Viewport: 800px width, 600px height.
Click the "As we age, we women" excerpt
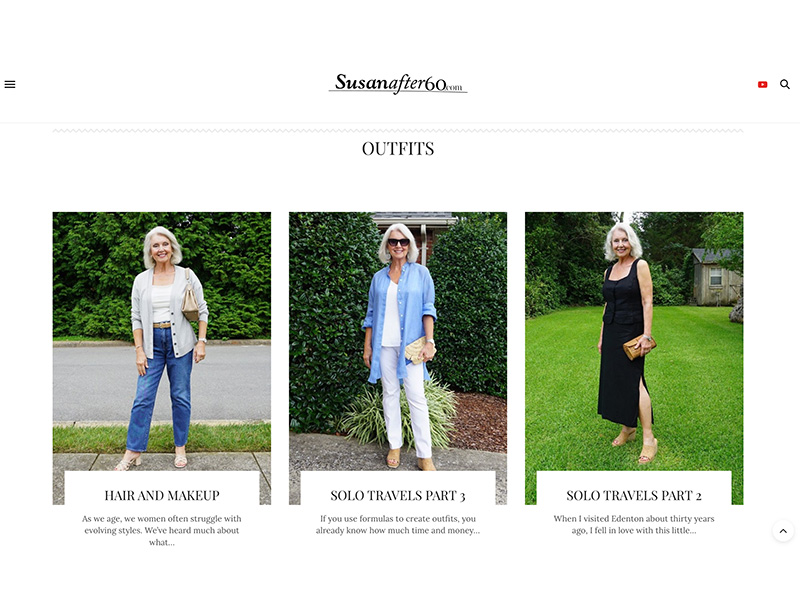(x=162, y=530)
